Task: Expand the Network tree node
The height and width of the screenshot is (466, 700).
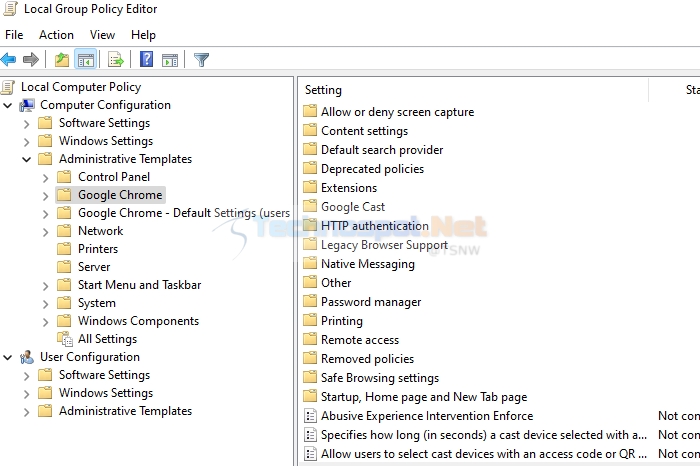Action: click(x=46, y=232)
